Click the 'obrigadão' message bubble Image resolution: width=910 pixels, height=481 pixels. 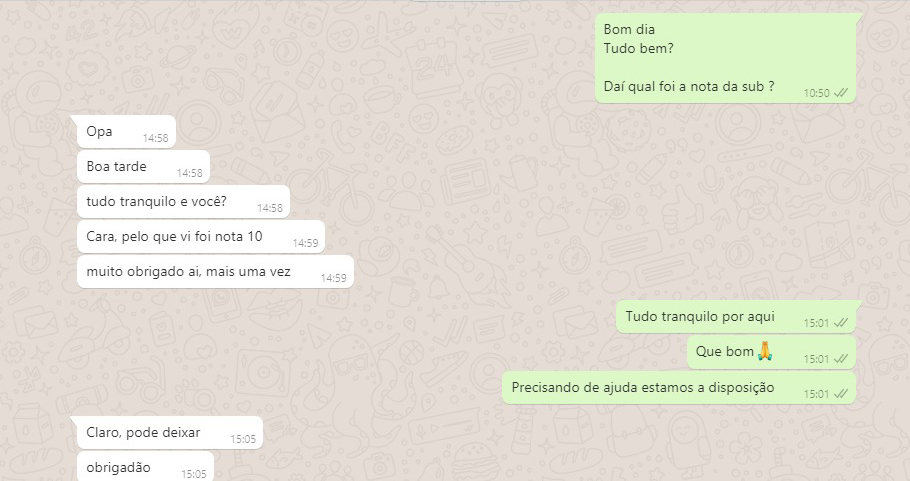pos(145,466)
